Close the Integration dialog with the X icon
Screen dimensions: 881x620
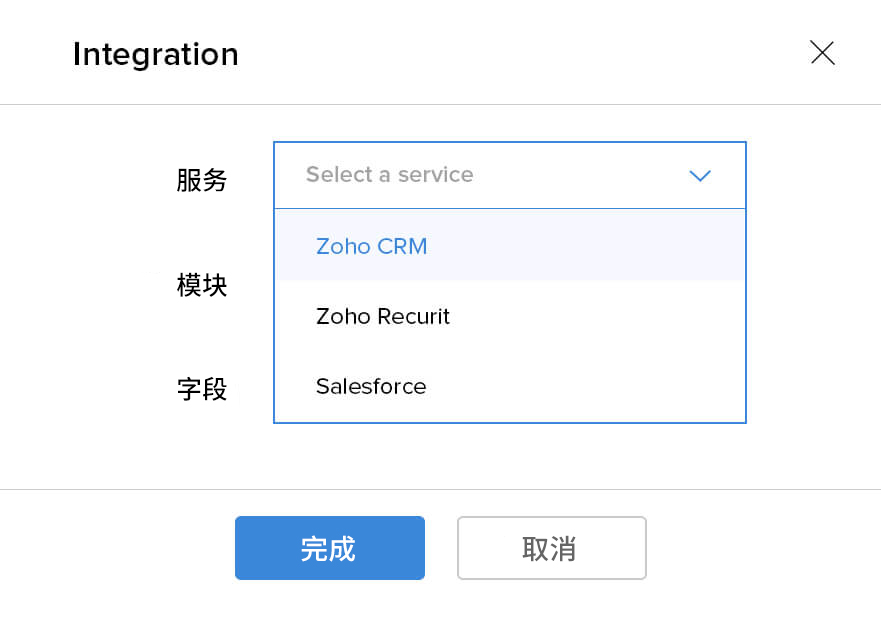[822, 53]
